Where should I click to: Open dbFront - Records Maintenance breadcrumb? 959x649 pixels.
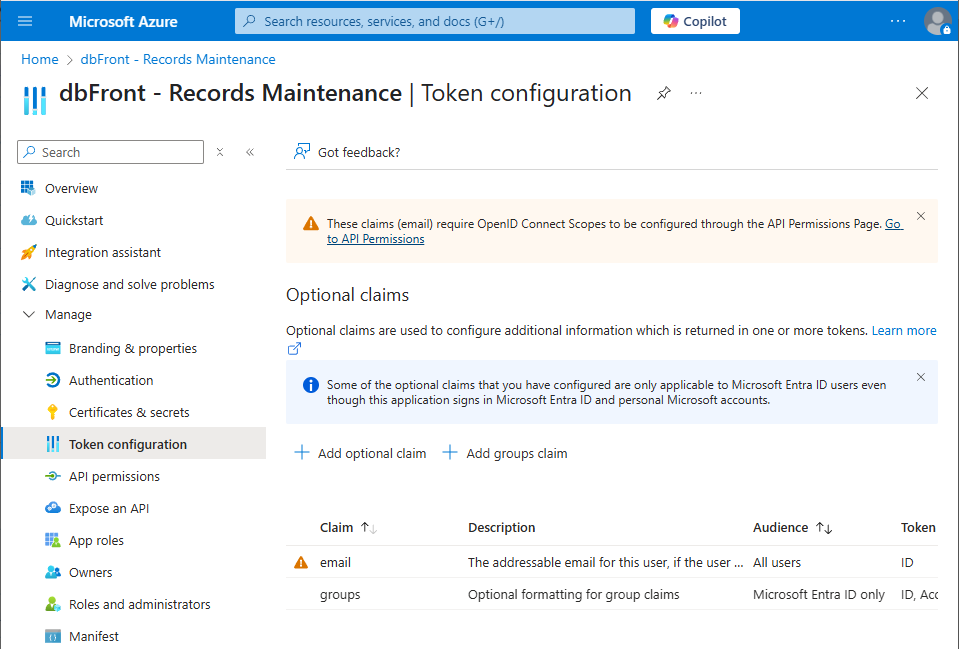[x=178, y=59]
